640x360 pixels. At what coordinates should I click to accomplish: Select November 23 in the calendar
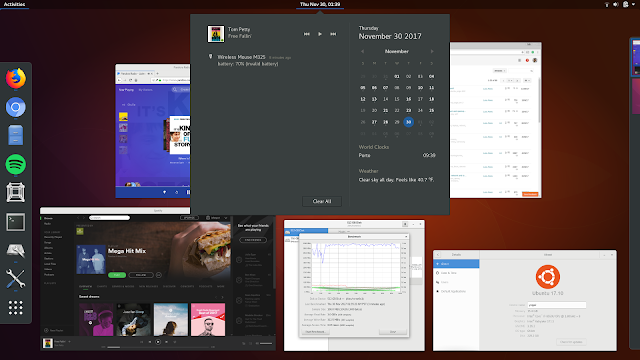[408, 111]
